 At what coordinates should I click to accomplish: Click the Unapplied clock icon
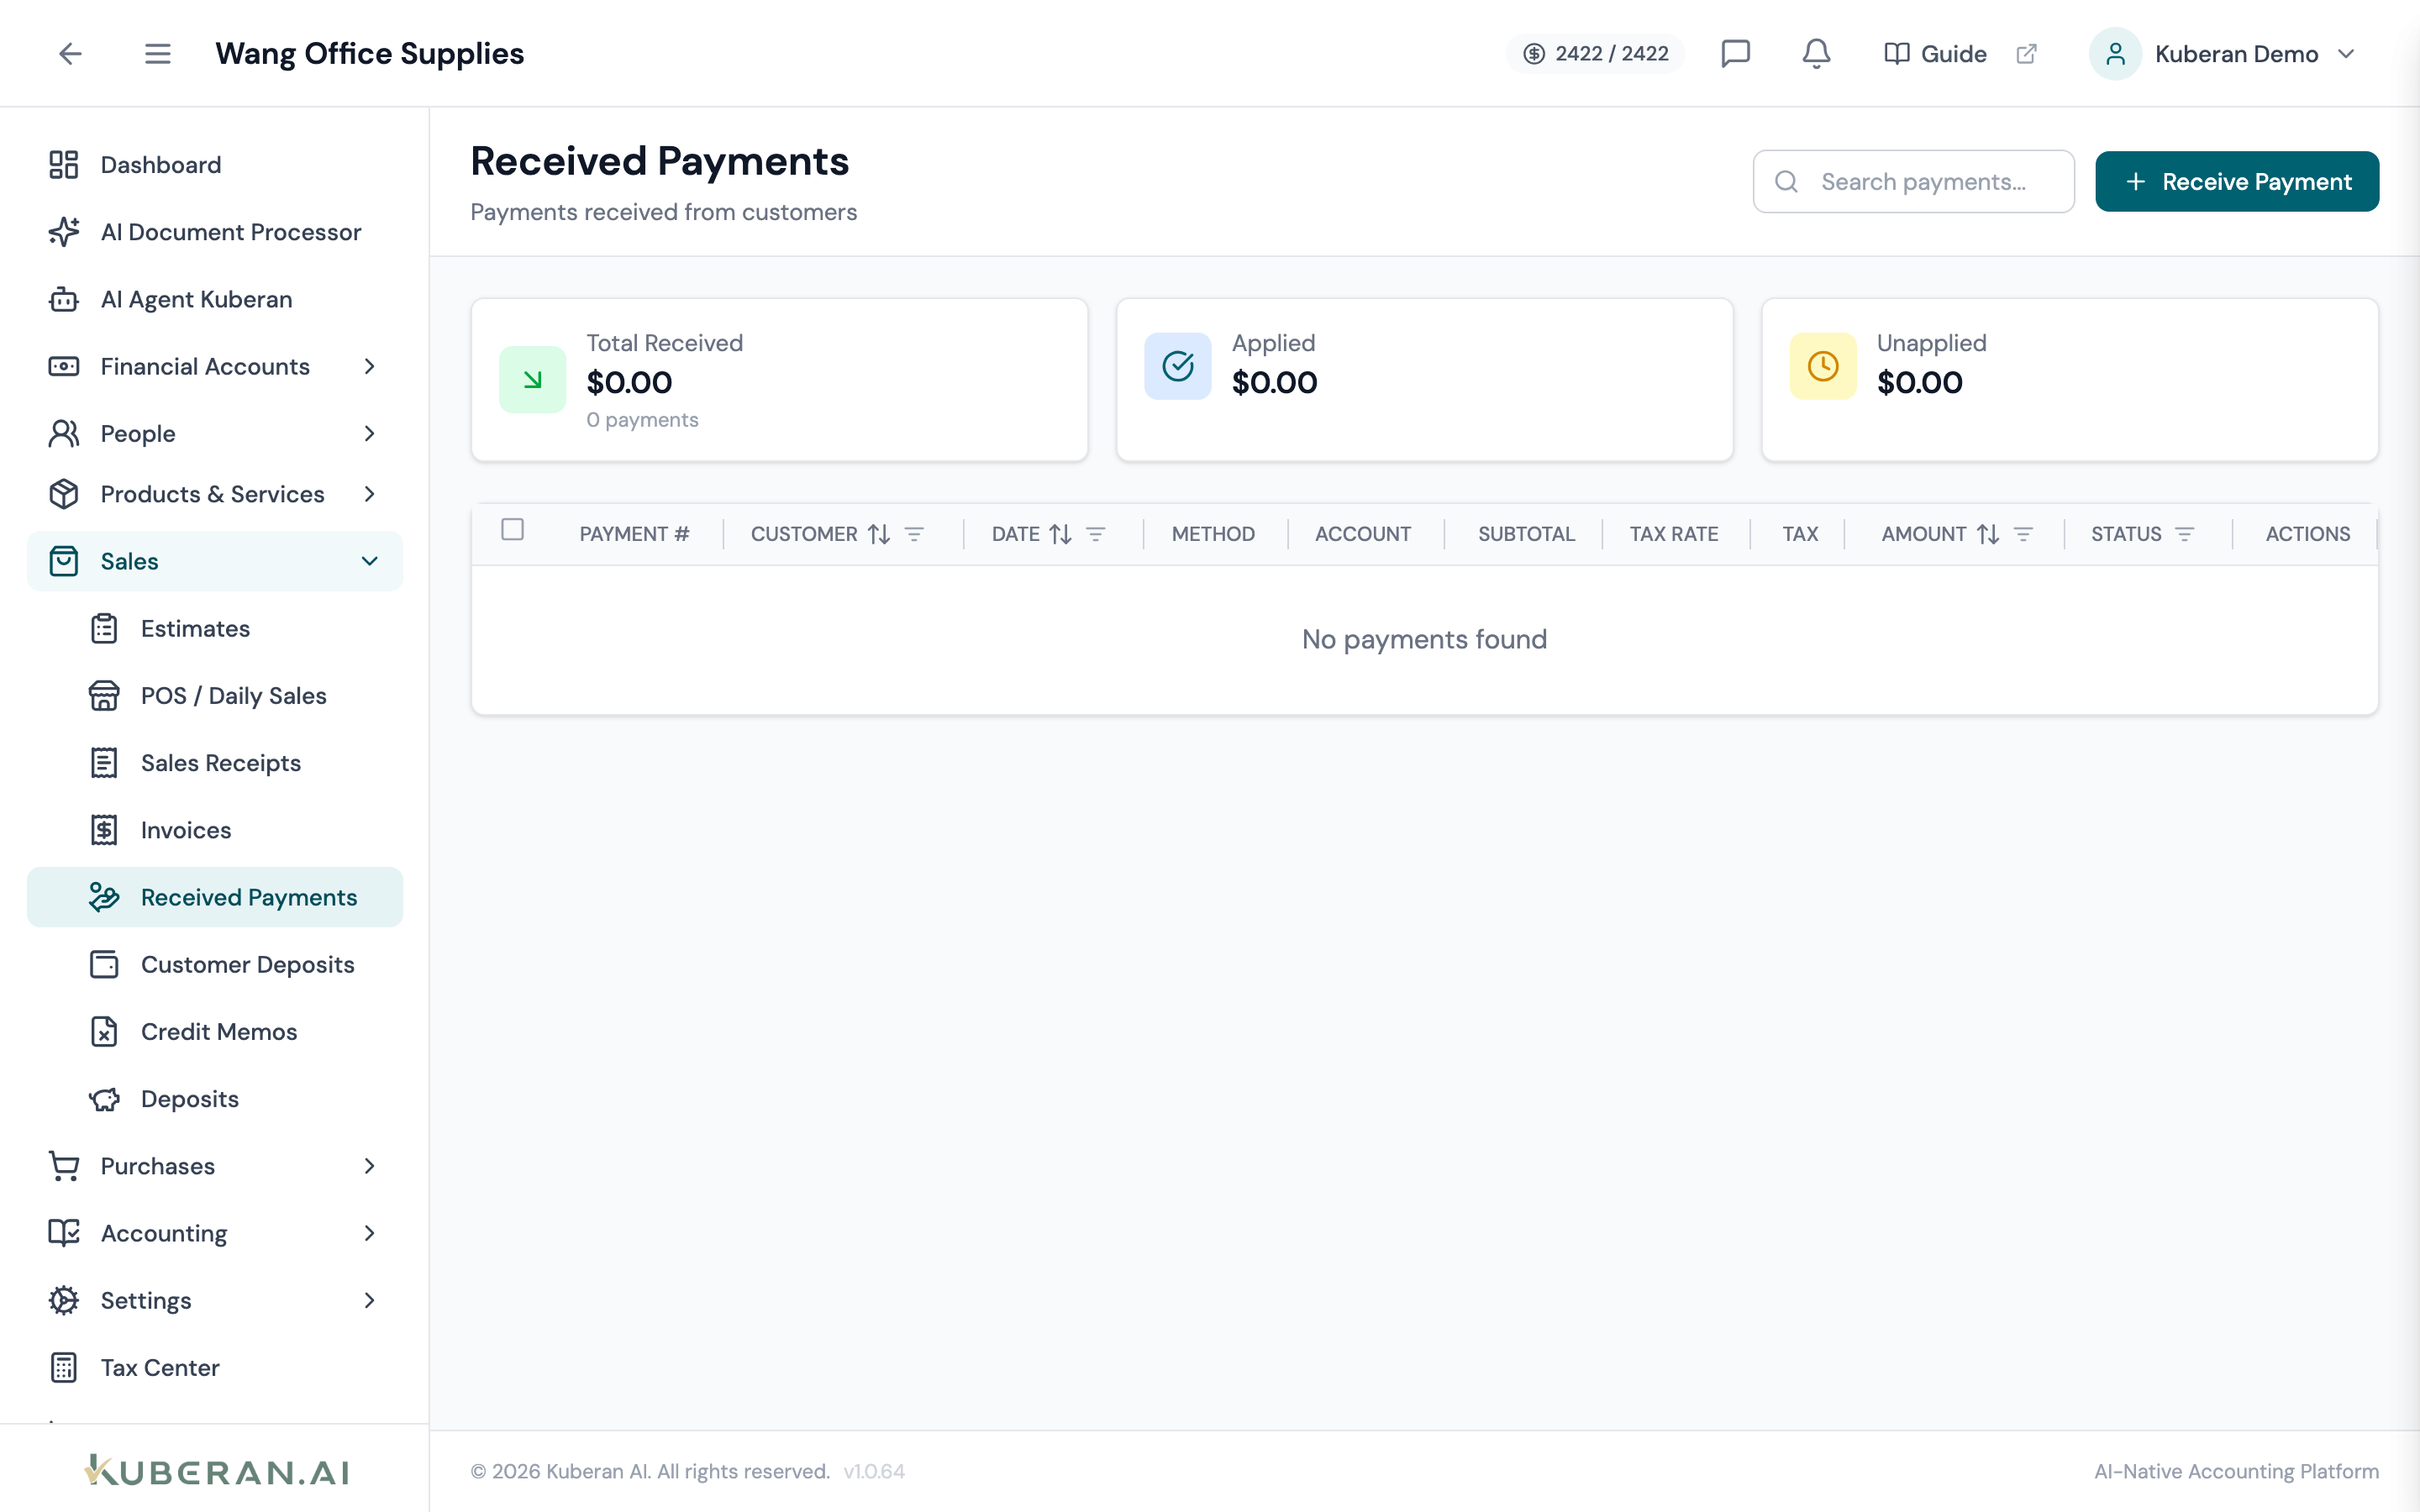point(1822,366)
